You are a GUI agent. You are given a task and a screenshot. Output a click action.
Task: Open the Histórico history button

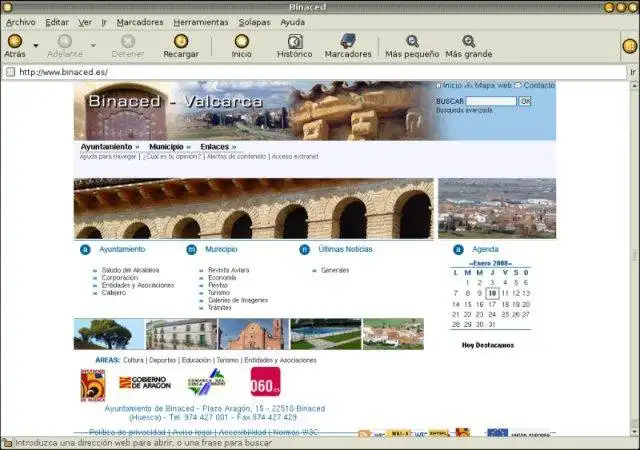pos(294,46)
